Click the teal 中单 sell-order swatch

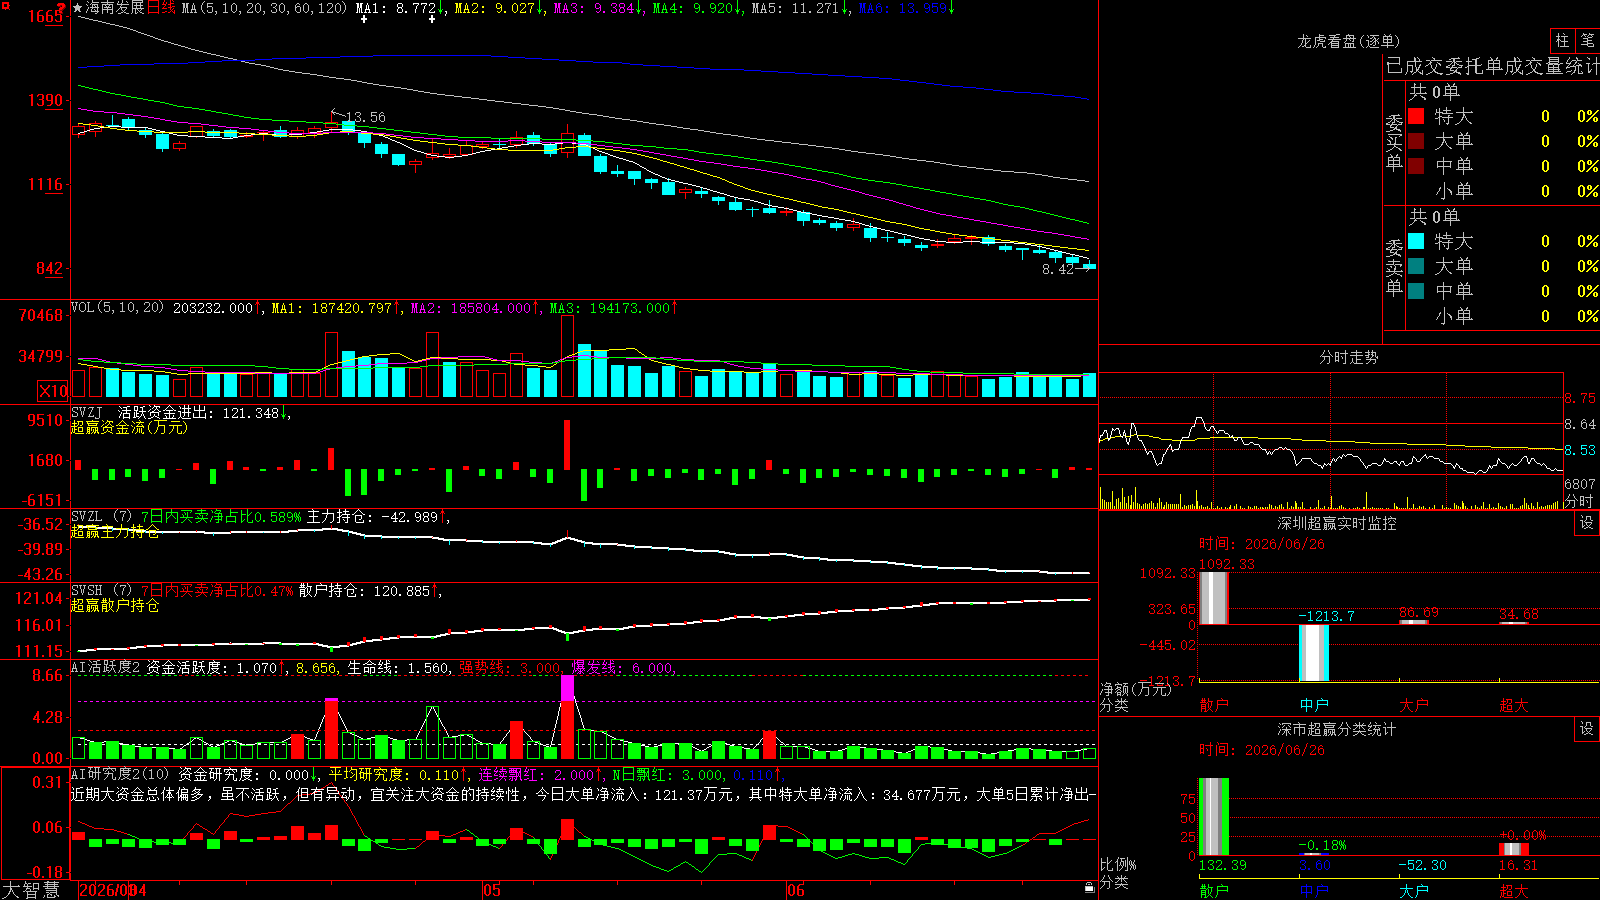pyautogui.click(x=1416, y=291)
